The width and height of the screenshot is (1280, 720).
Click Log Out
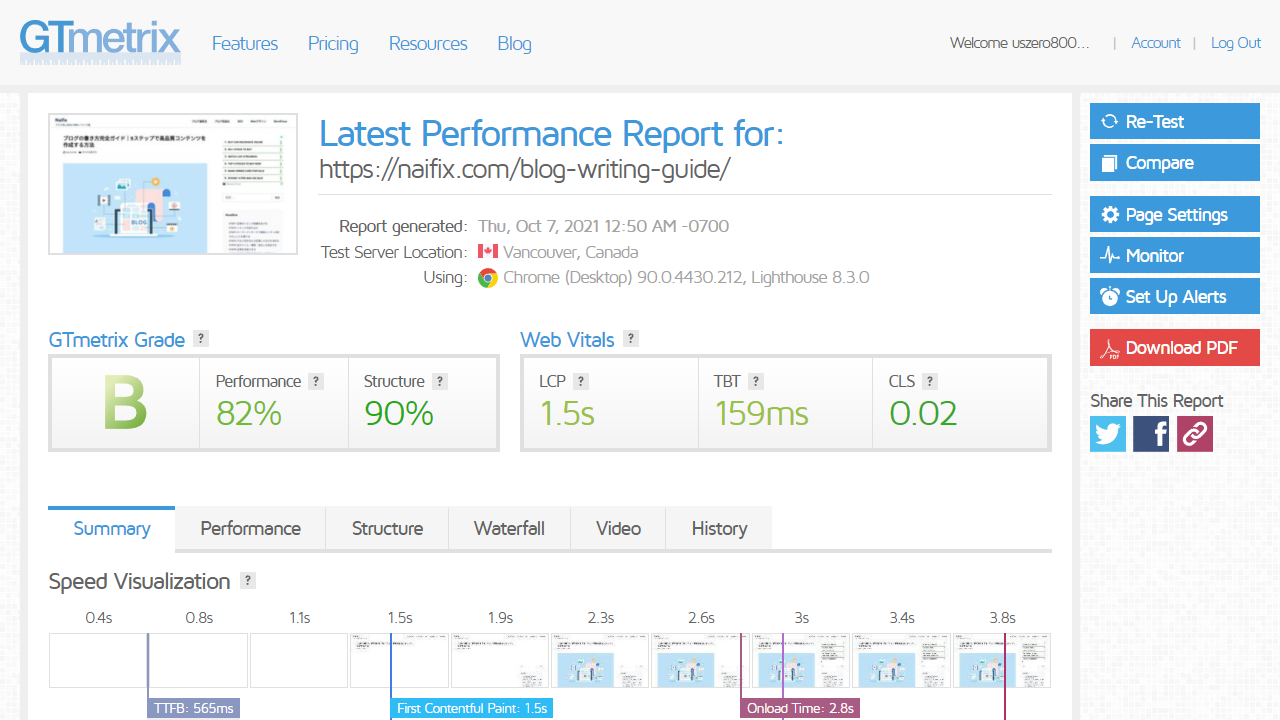(x=1236, y=43)
